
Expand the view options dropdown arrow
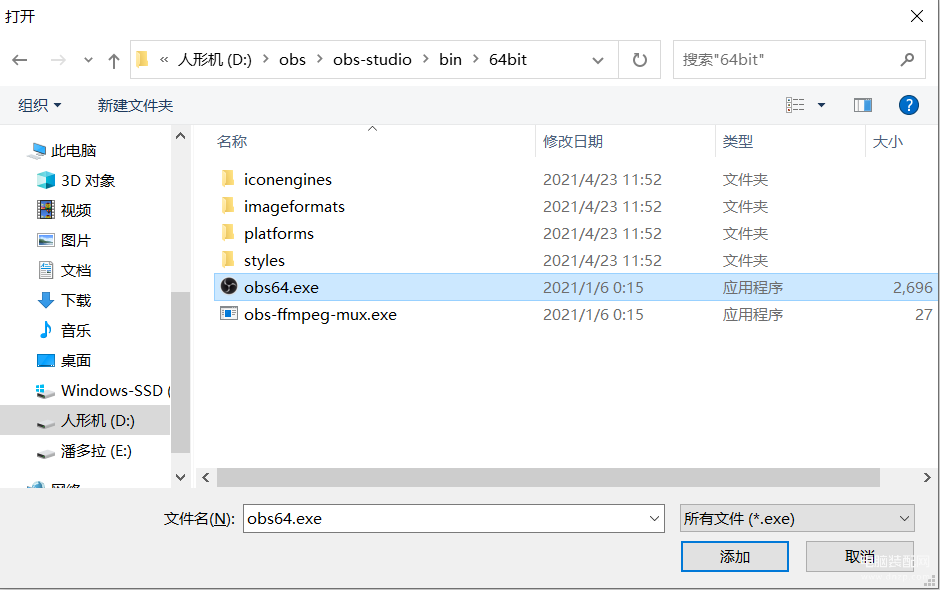[x=821, y=105]
